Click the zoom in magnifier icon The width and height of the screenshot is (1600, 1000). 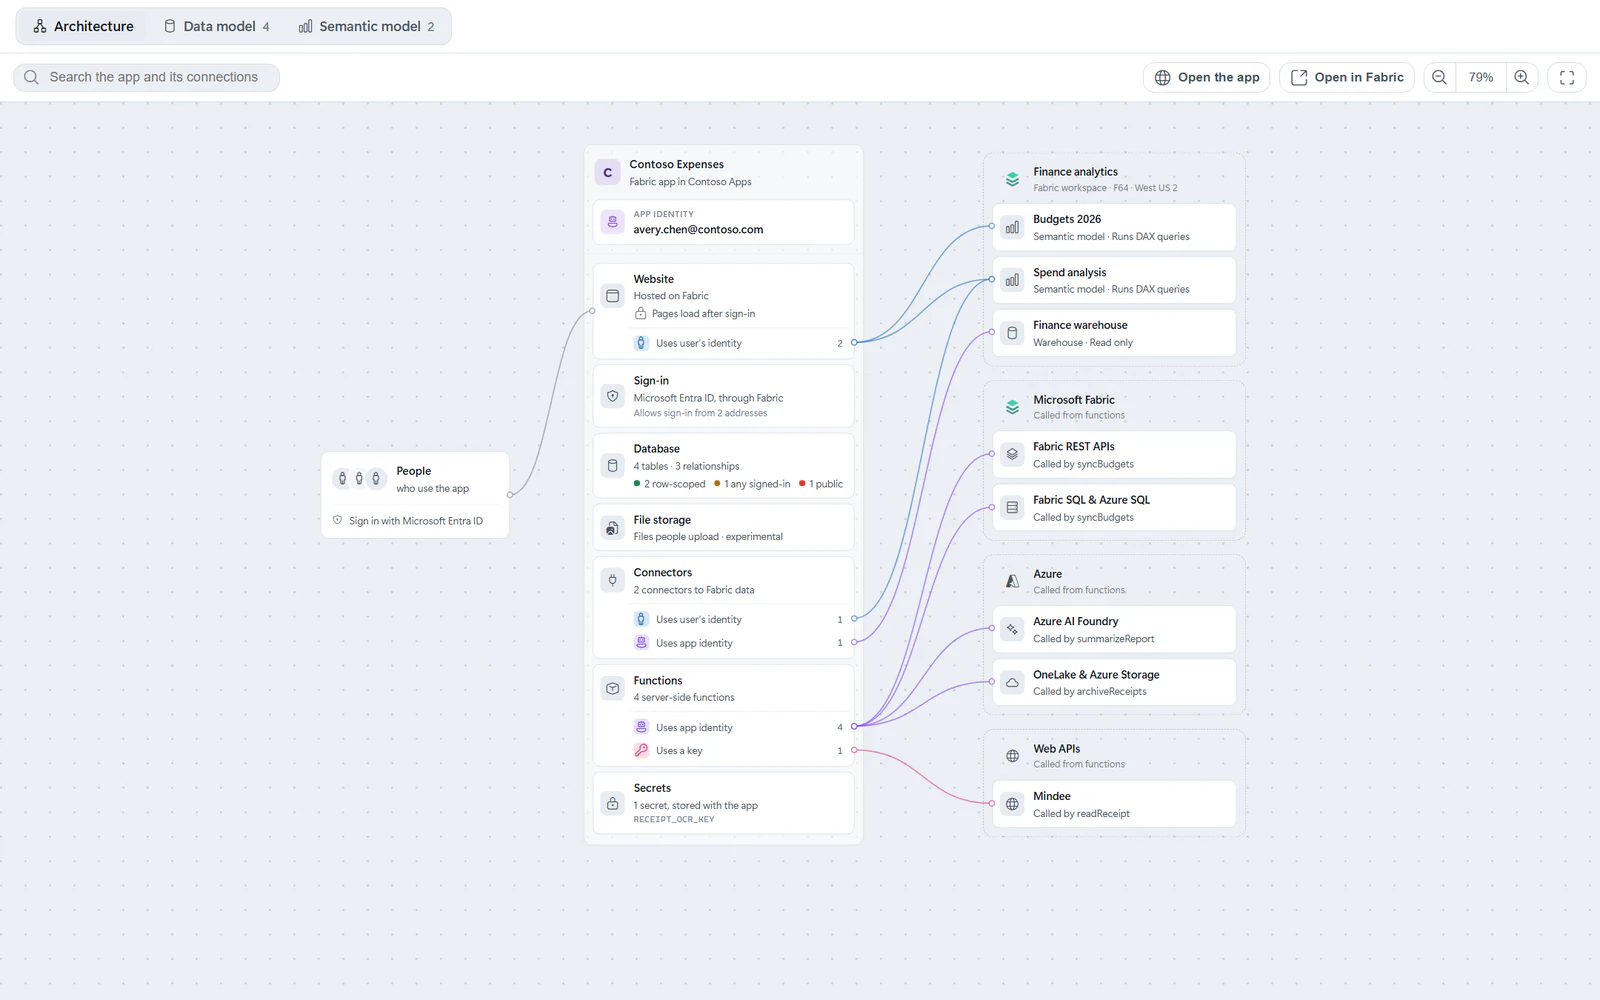[1521, 77]
